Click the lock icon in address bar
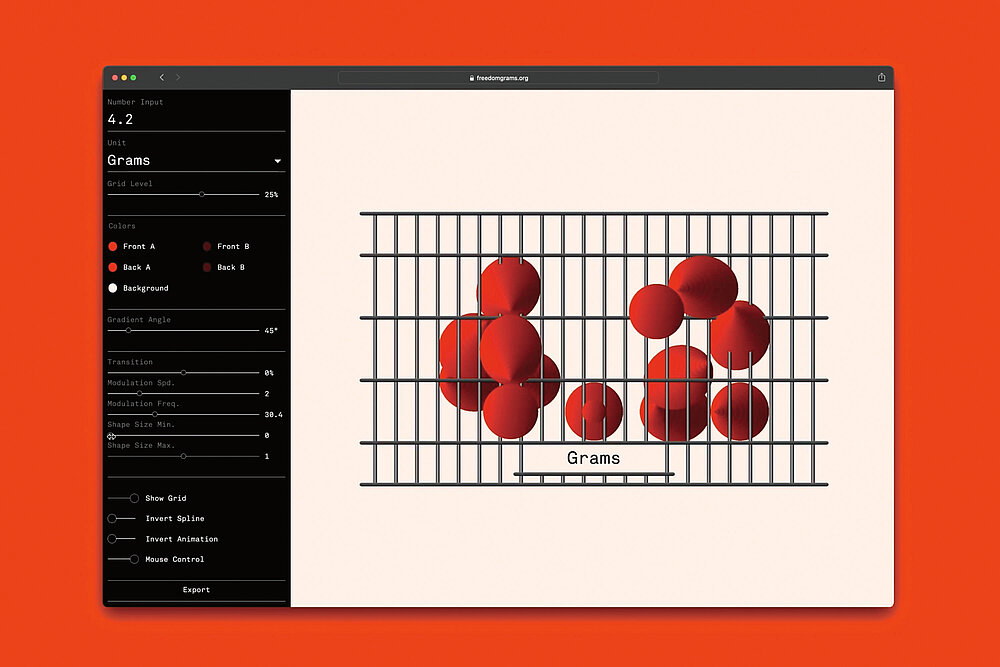The height and width of the screenshot is (667, 1000). coord(471,78)
